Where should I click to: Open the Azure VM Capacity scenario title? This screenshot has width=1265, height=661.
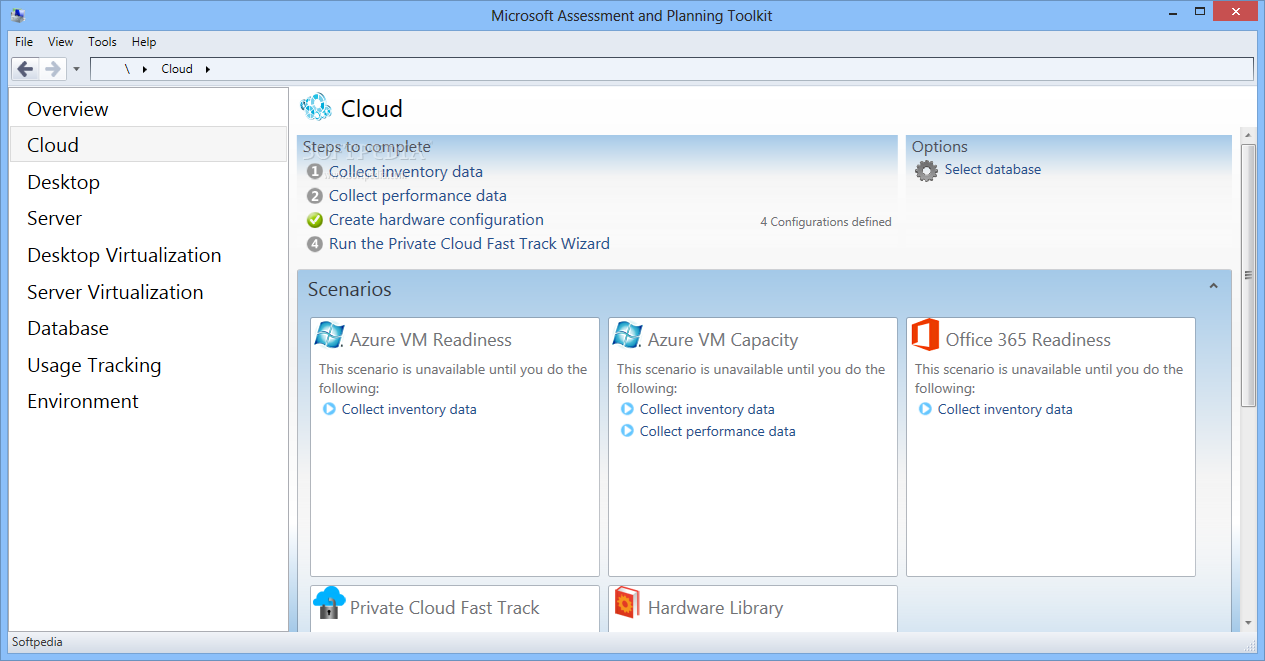pyautogui.click(x=723, y=340)
